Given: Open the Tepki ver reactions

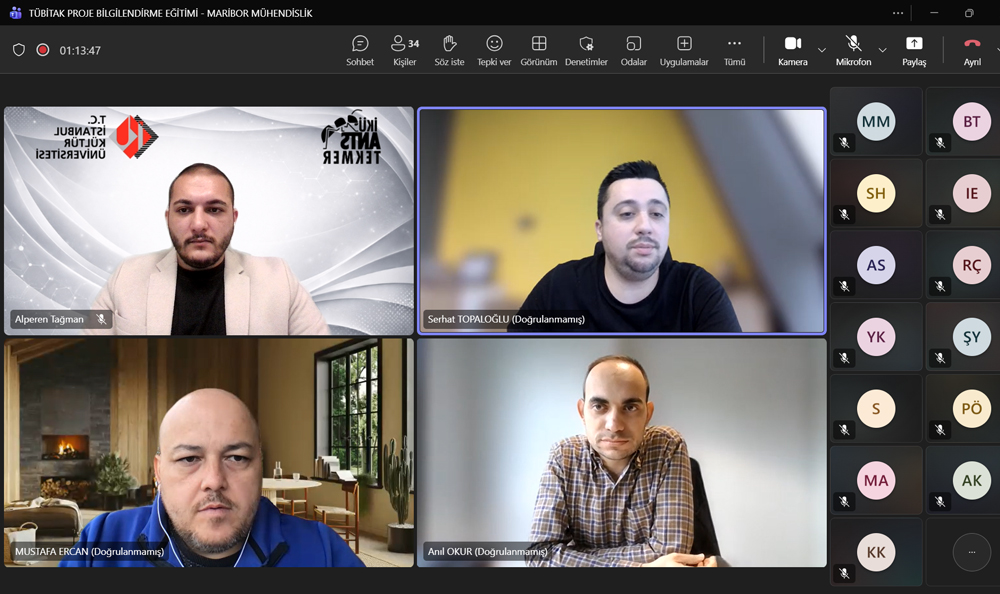Looking at the screenshot, I should coord(494,49).
